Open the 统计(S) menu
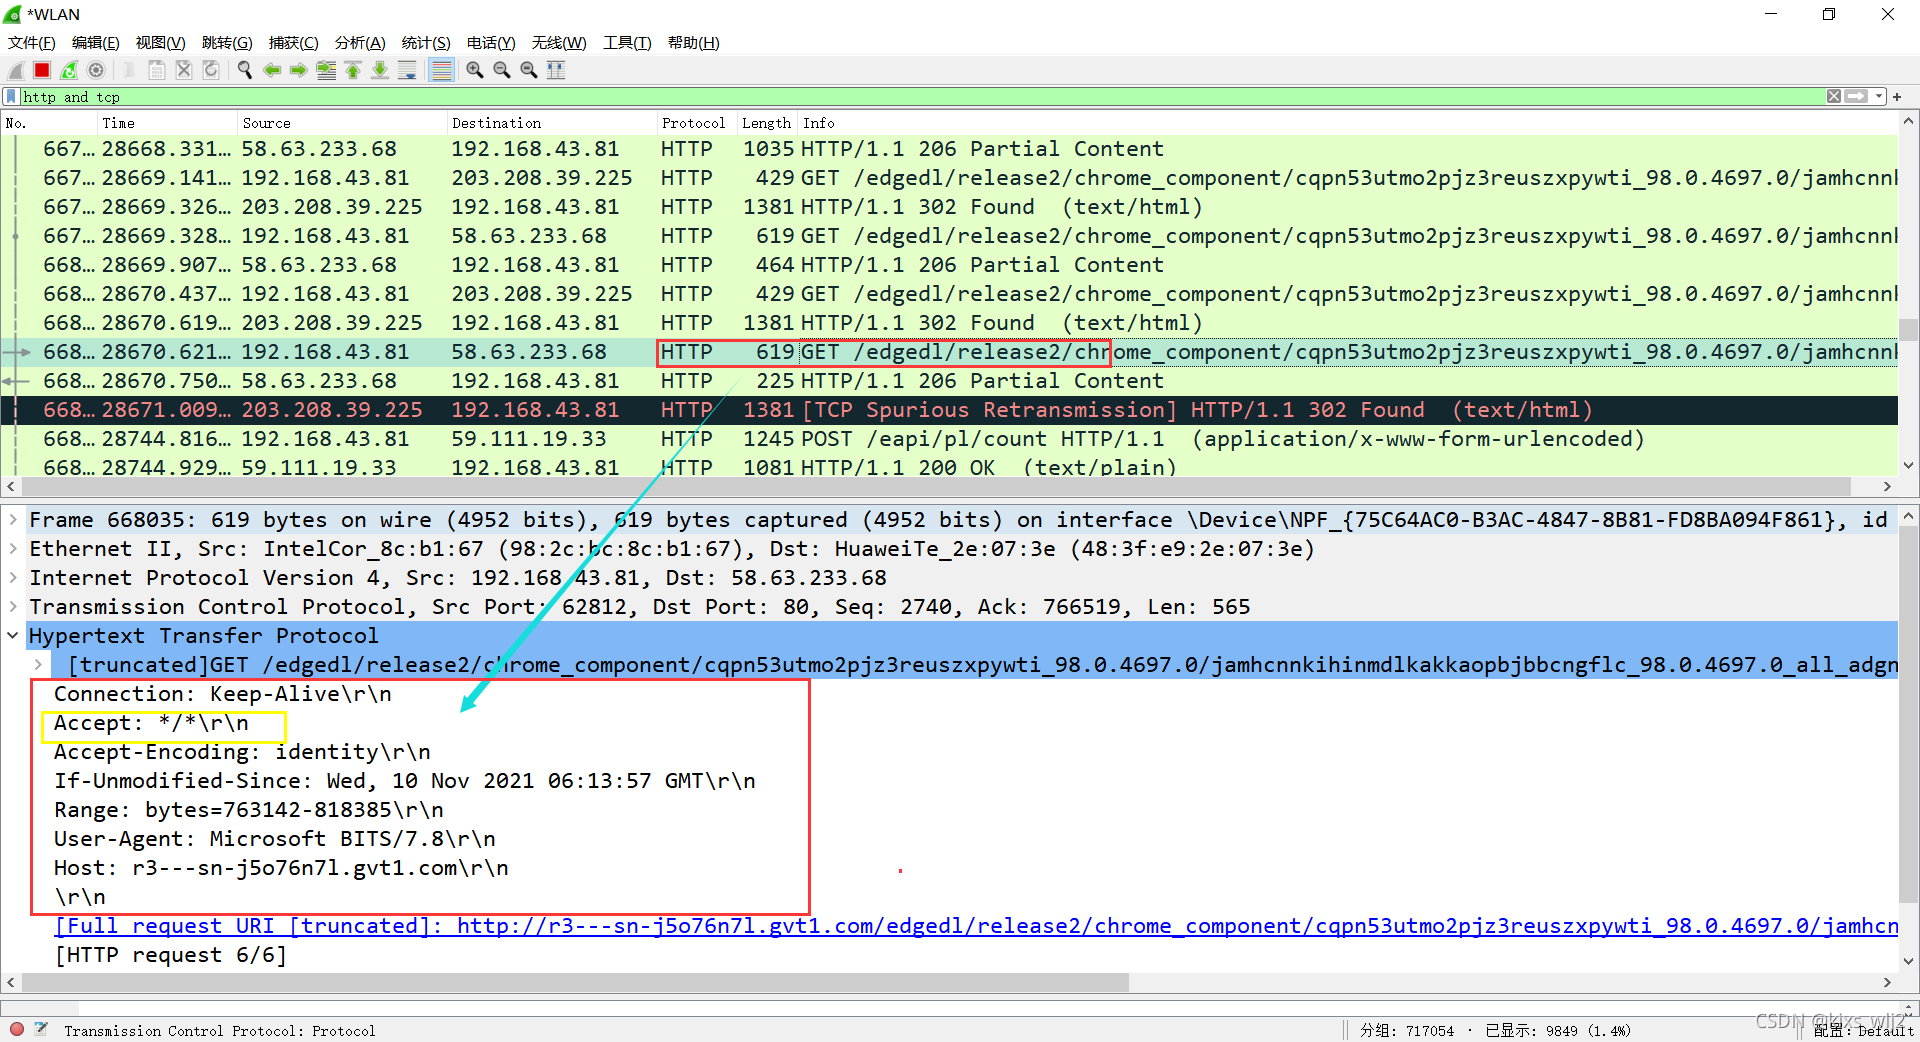 click(426, 43)
